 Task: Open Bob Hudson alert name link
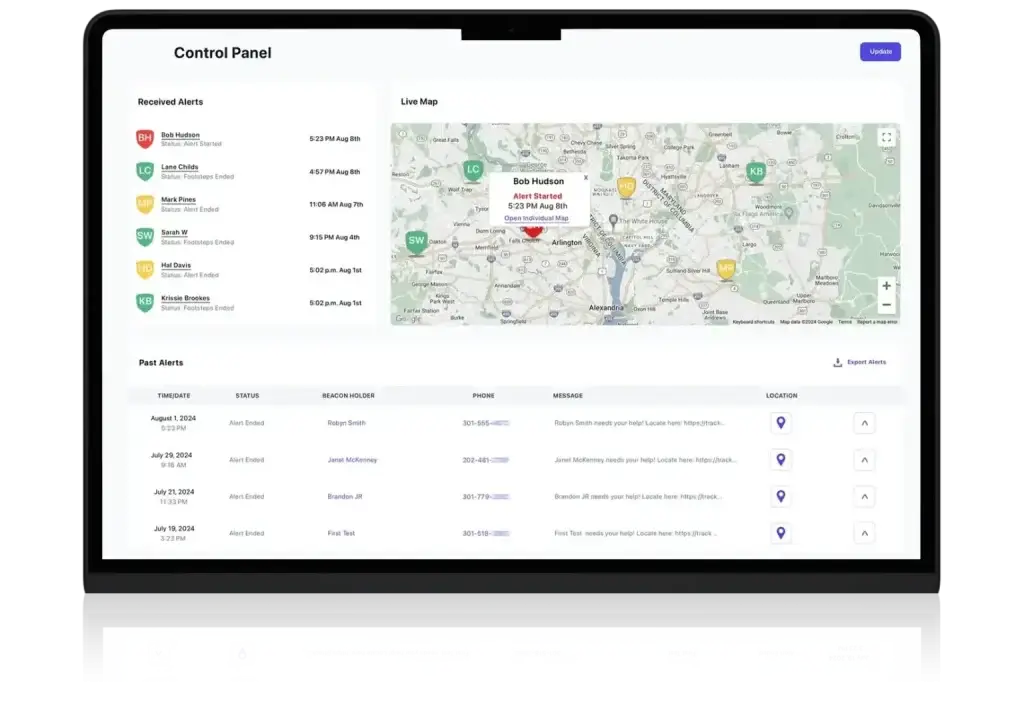click(x=180, y=135)
